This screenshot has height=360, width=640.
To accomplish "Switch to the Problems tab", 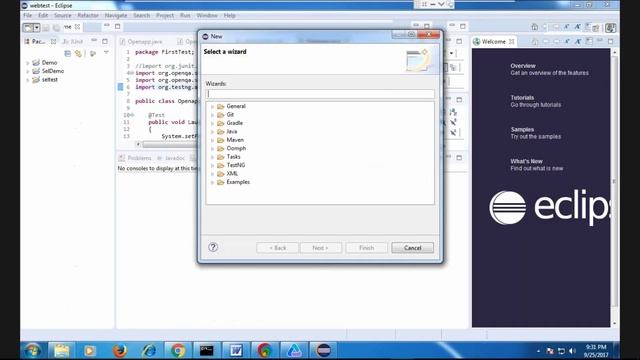I will pyautogui.click(x=136, y=158).
